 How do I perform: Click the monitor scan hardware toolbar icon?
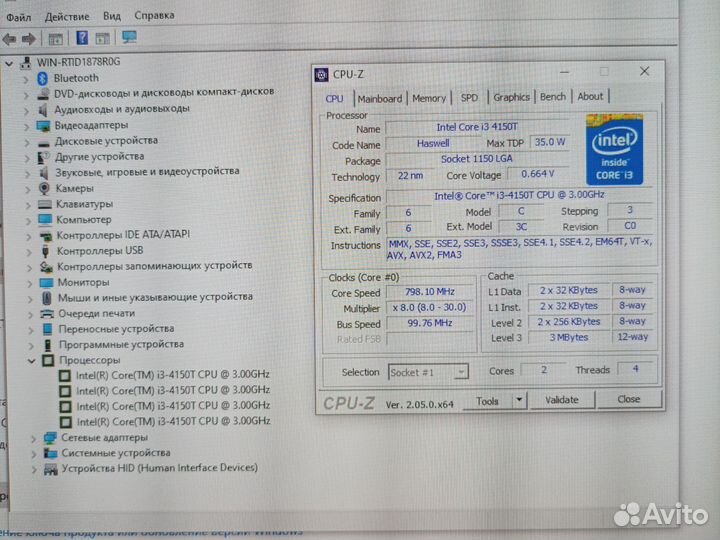click(x=129, y=37)
